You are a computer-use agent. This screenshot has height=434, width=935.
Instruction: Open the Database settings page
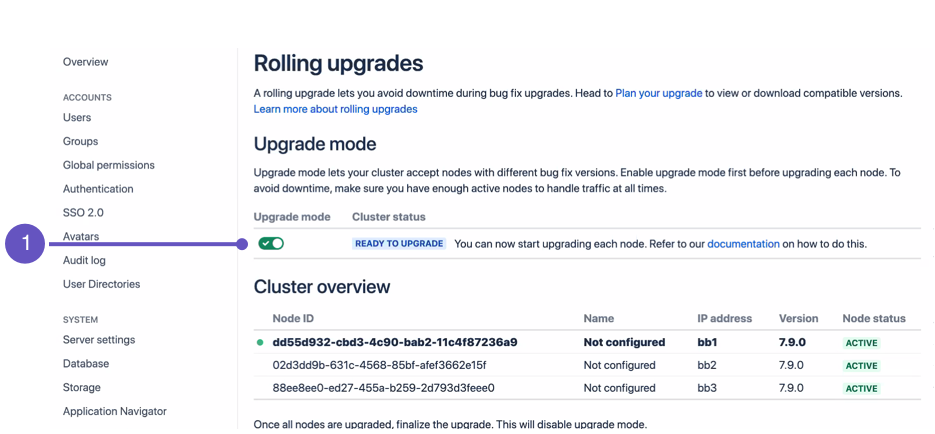[86, 364]
